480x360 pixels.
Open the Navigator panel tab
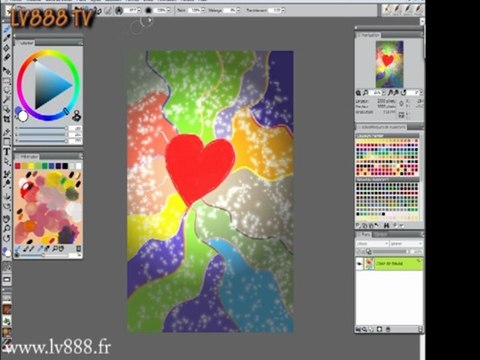pos(369,35)
